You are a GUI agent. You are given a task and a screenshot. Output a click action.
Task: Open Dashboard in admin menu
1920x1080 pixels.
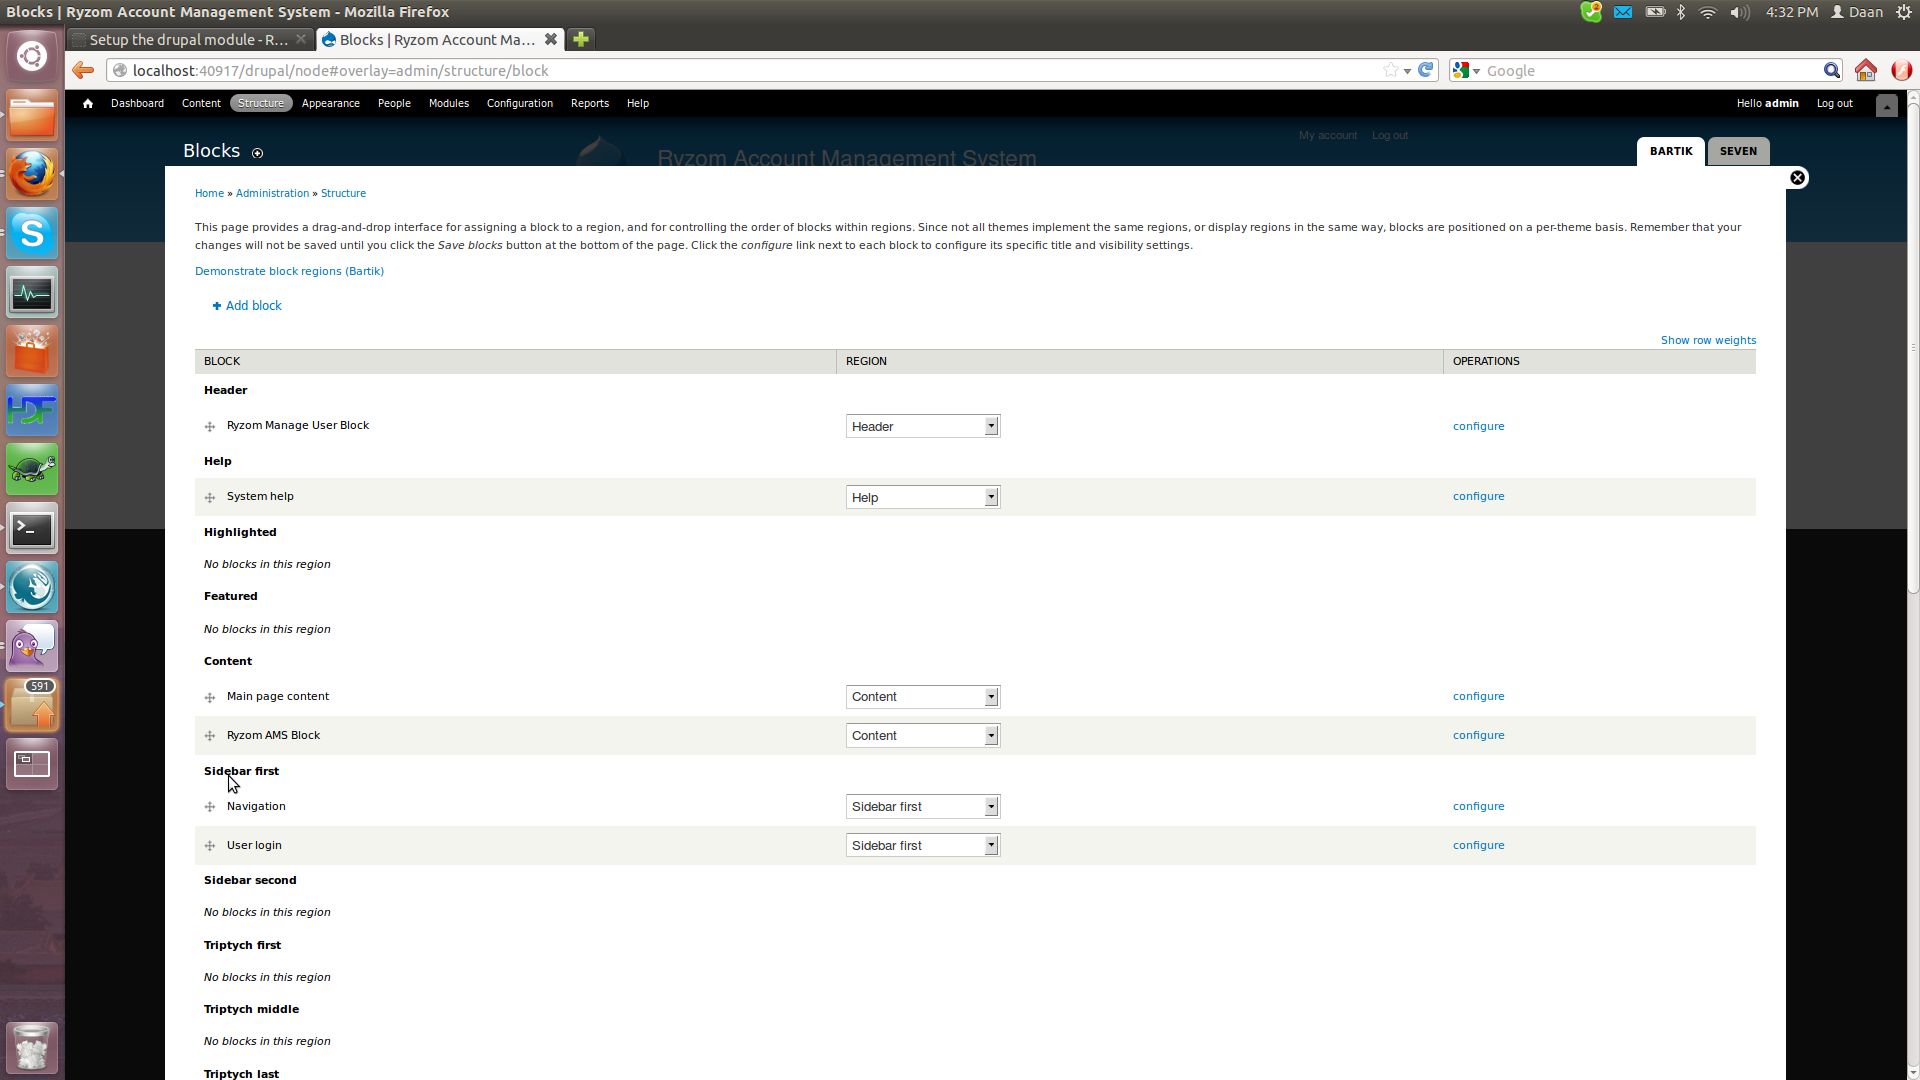137,103
